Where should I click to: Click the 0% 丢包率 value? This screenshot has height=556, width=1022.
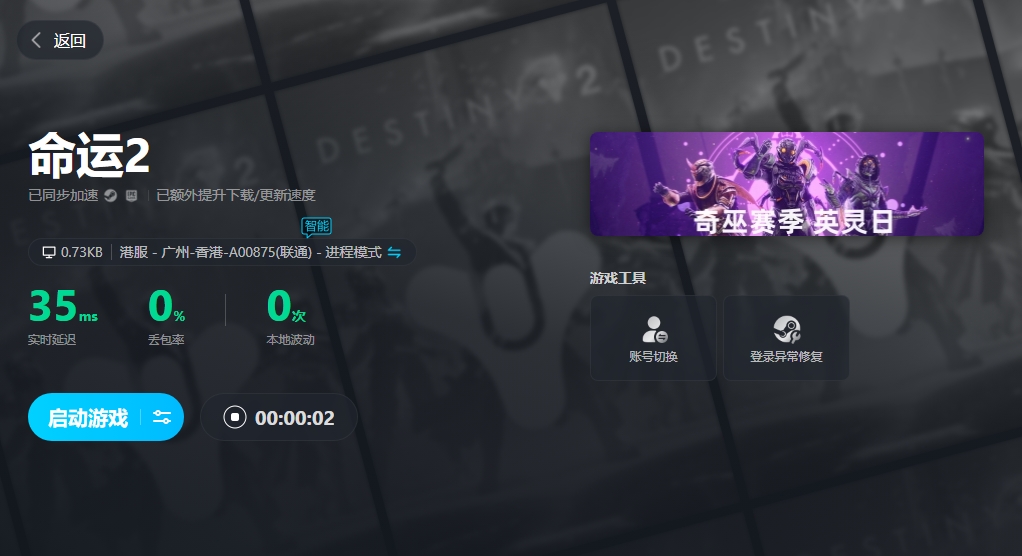(167, 306)
